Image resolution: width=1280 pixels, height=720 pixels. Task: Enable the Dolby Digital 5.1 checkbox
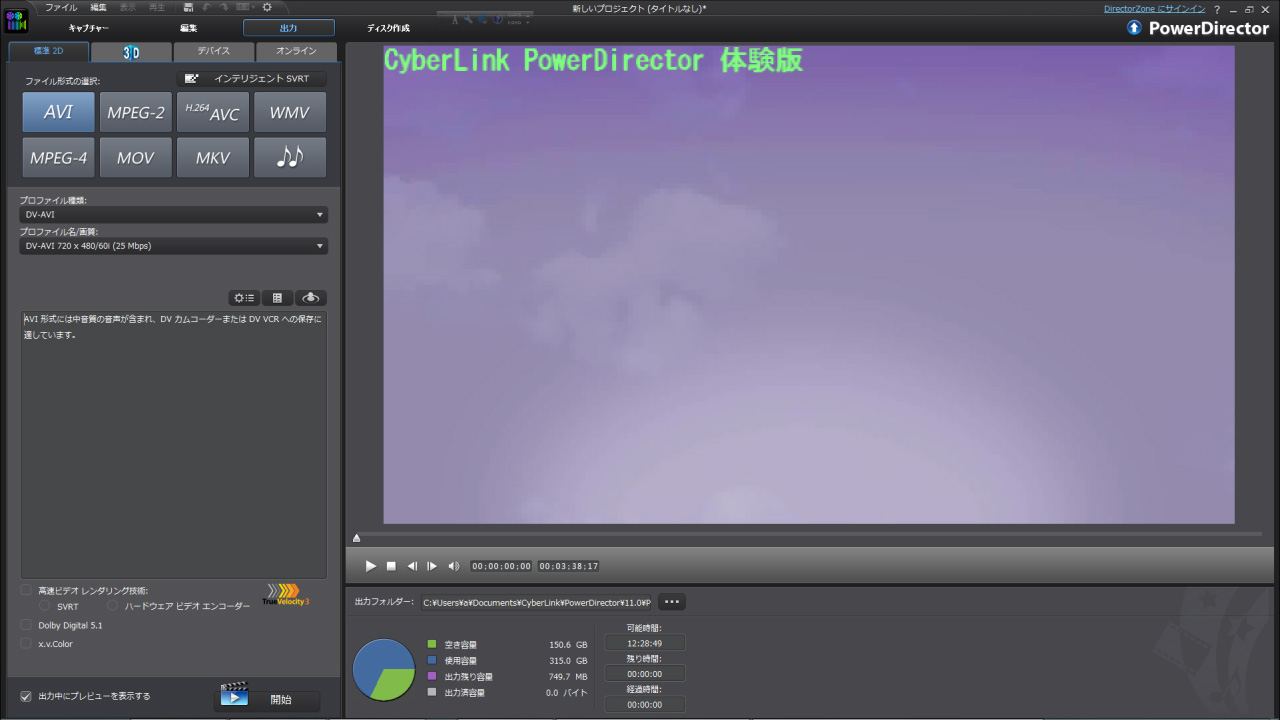point(26,625)
